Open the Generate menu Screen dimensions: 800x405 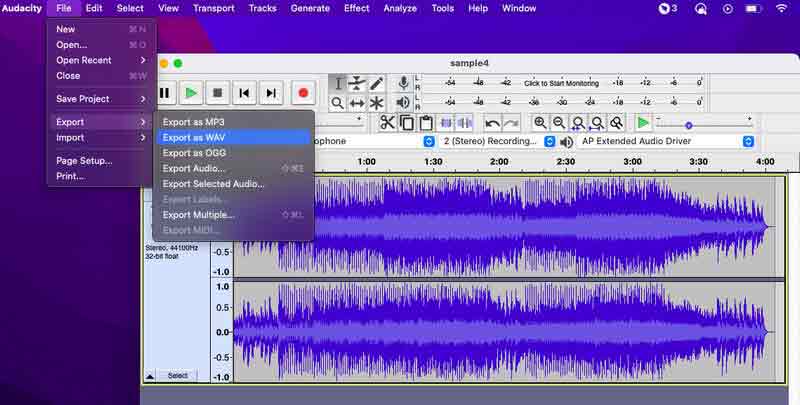pos(310,8)
